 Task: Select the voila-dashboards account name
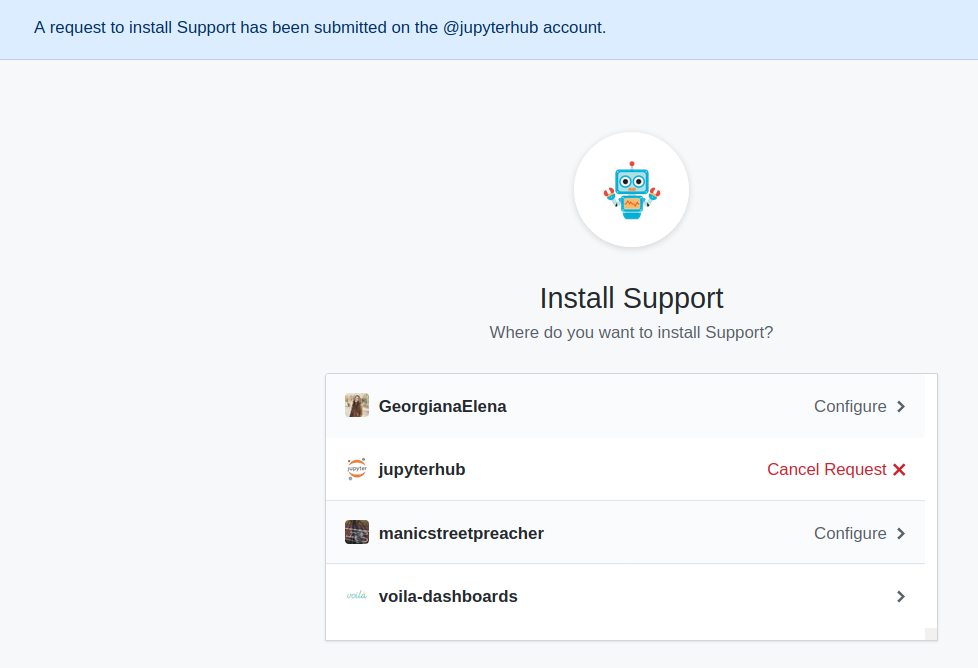(448, 596)
